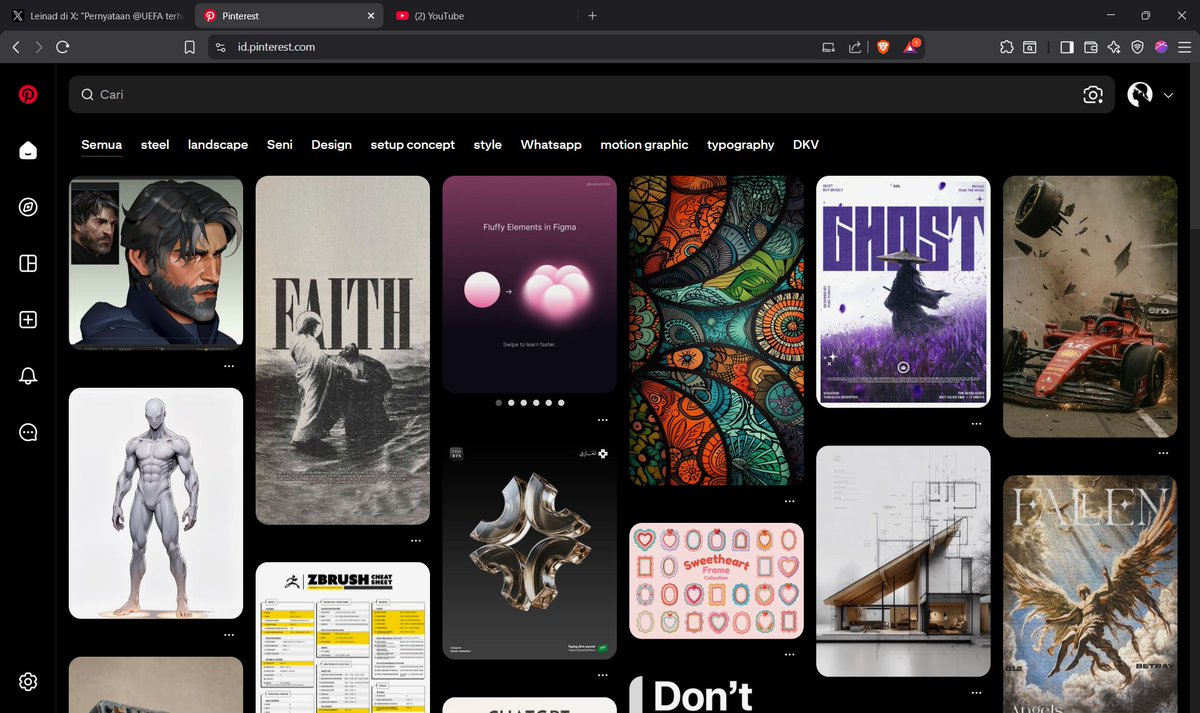Click the id.pinterest.com address bar

[276, 47]
